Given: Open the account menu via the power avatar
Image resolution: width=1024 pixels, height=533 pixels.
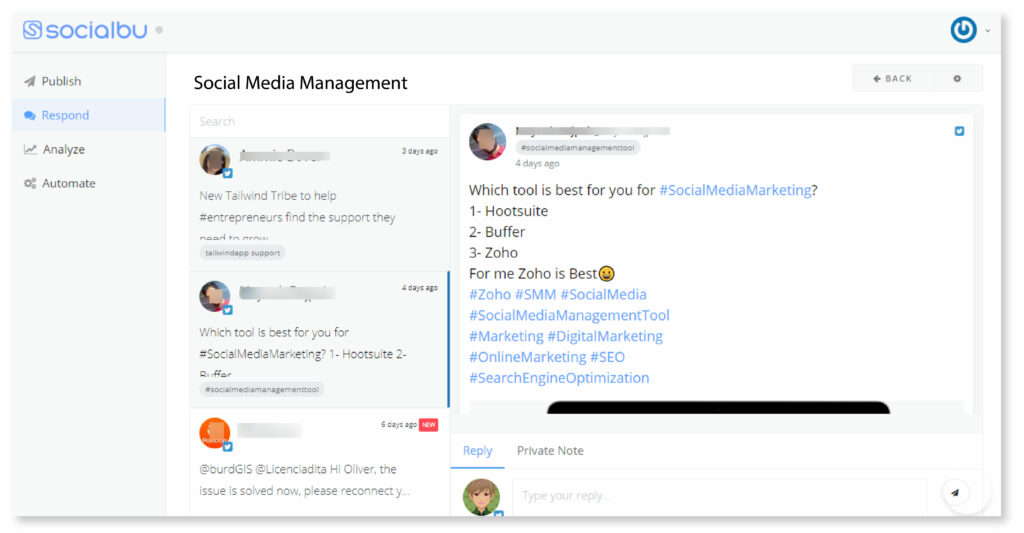Looking at the screenshot, I should coord(964,30).
